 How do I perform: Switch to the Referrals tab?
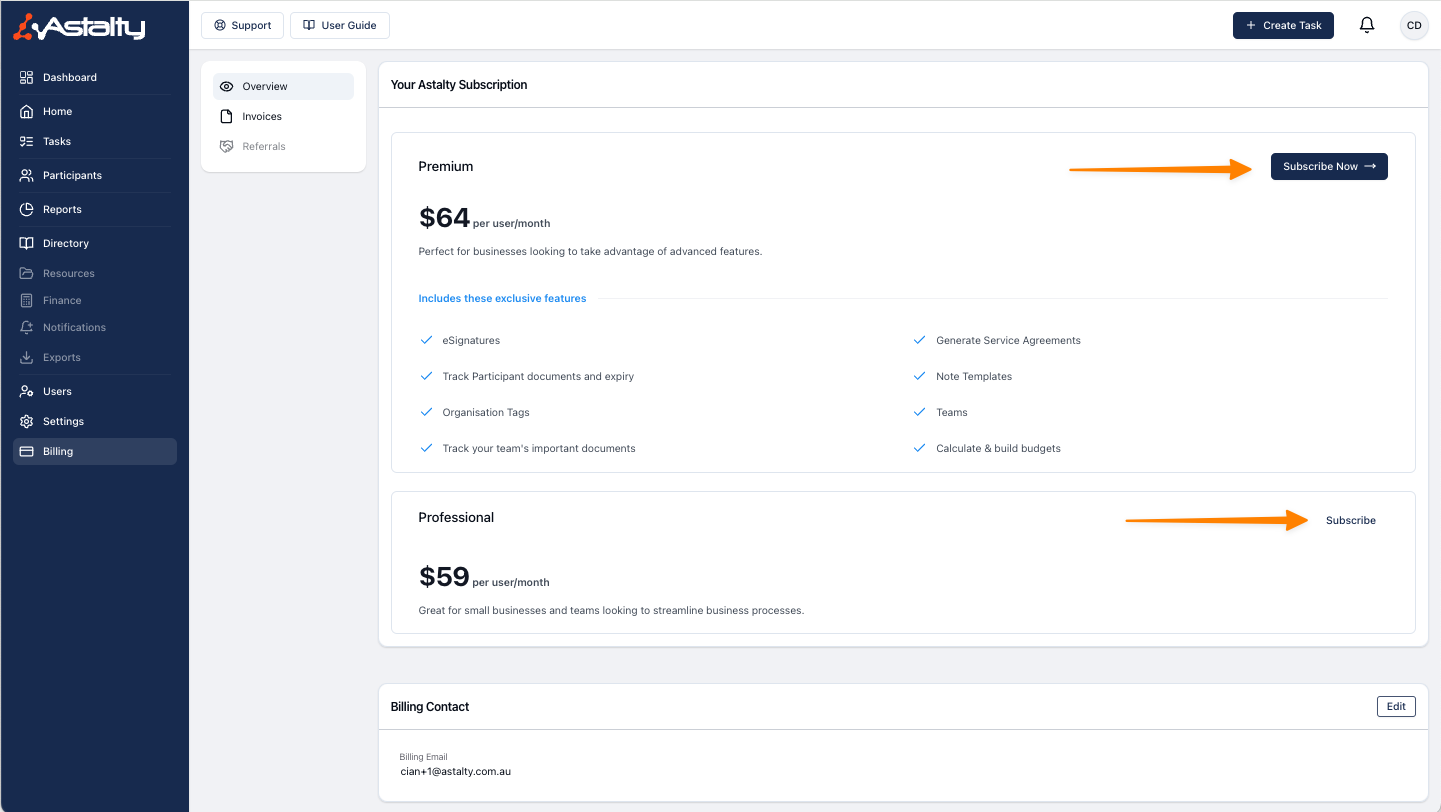(x=283, y=146)
